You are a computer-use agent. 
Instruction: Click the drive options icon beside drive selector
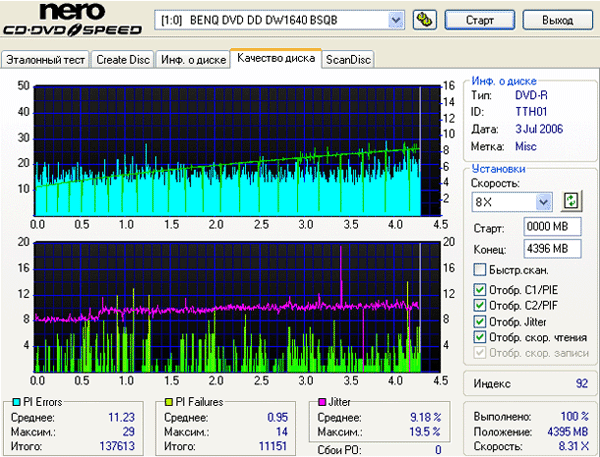(424, 20)
